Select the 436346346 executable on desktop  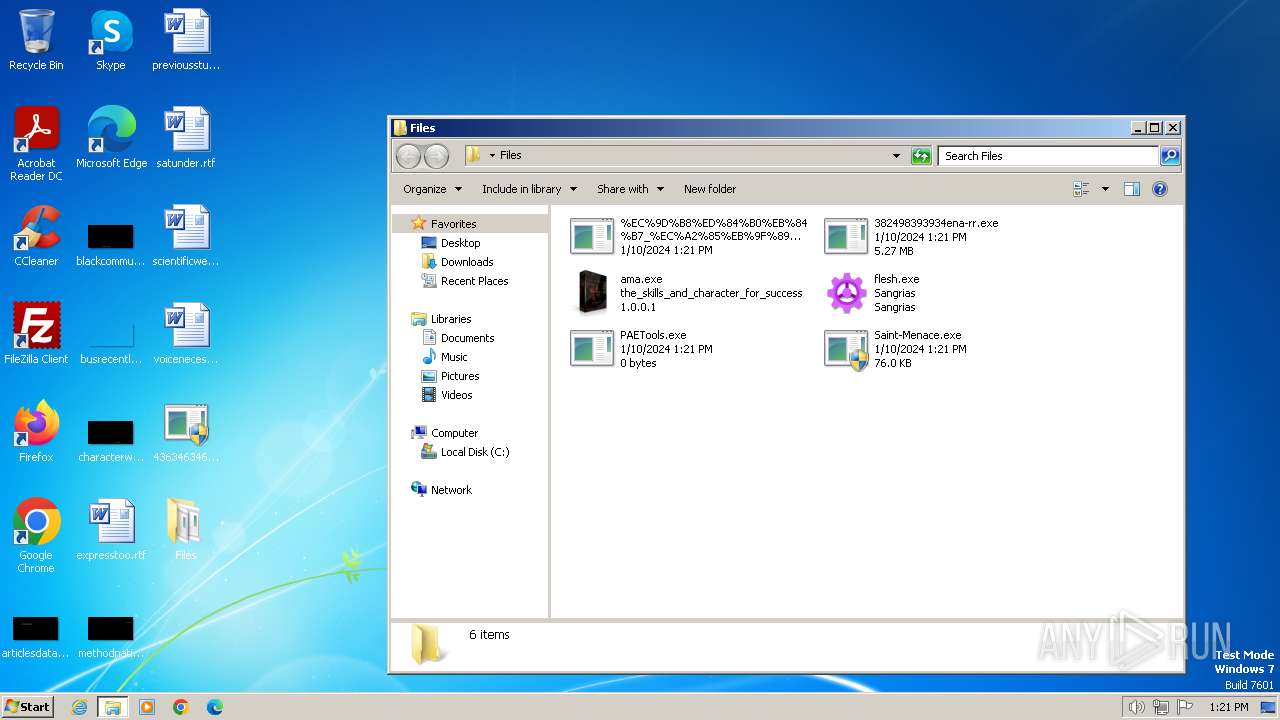(x=186, y=432)
